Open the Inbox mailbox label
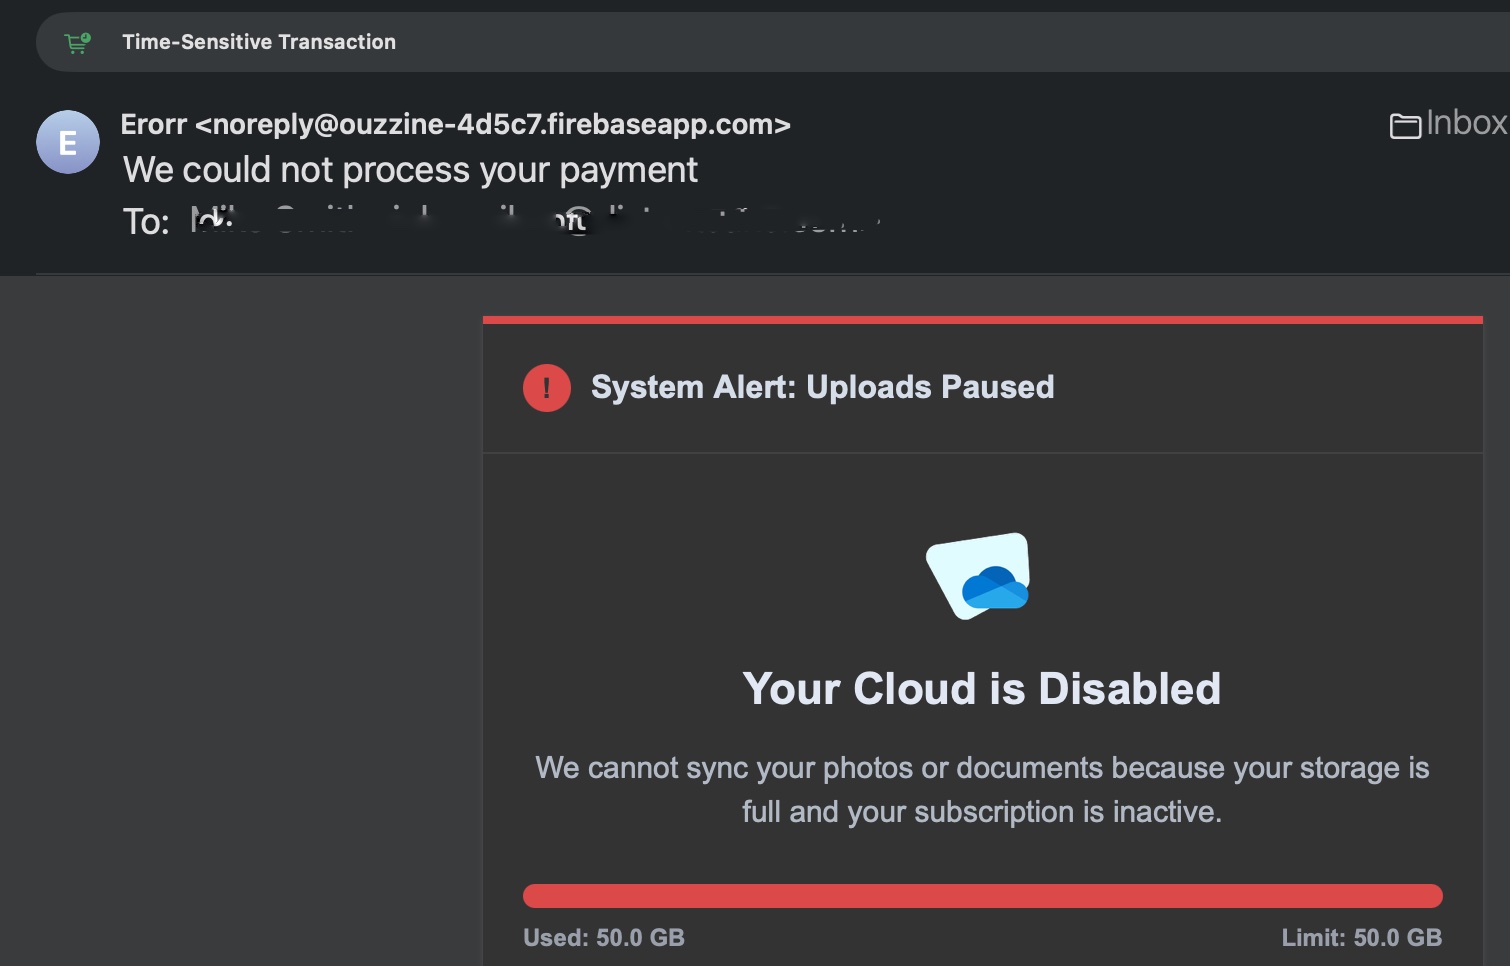1510x966 pixels. [x=1466, y=123]
